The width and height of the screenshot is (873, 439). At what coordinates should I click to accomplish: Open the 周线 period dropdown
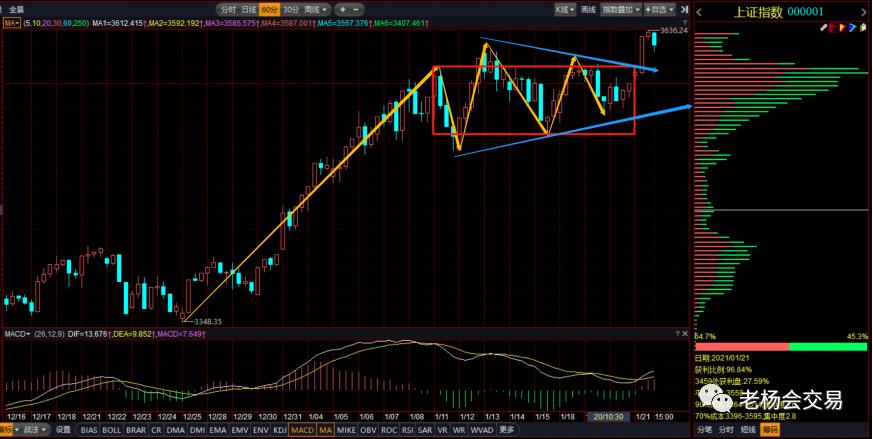(316, 9)
